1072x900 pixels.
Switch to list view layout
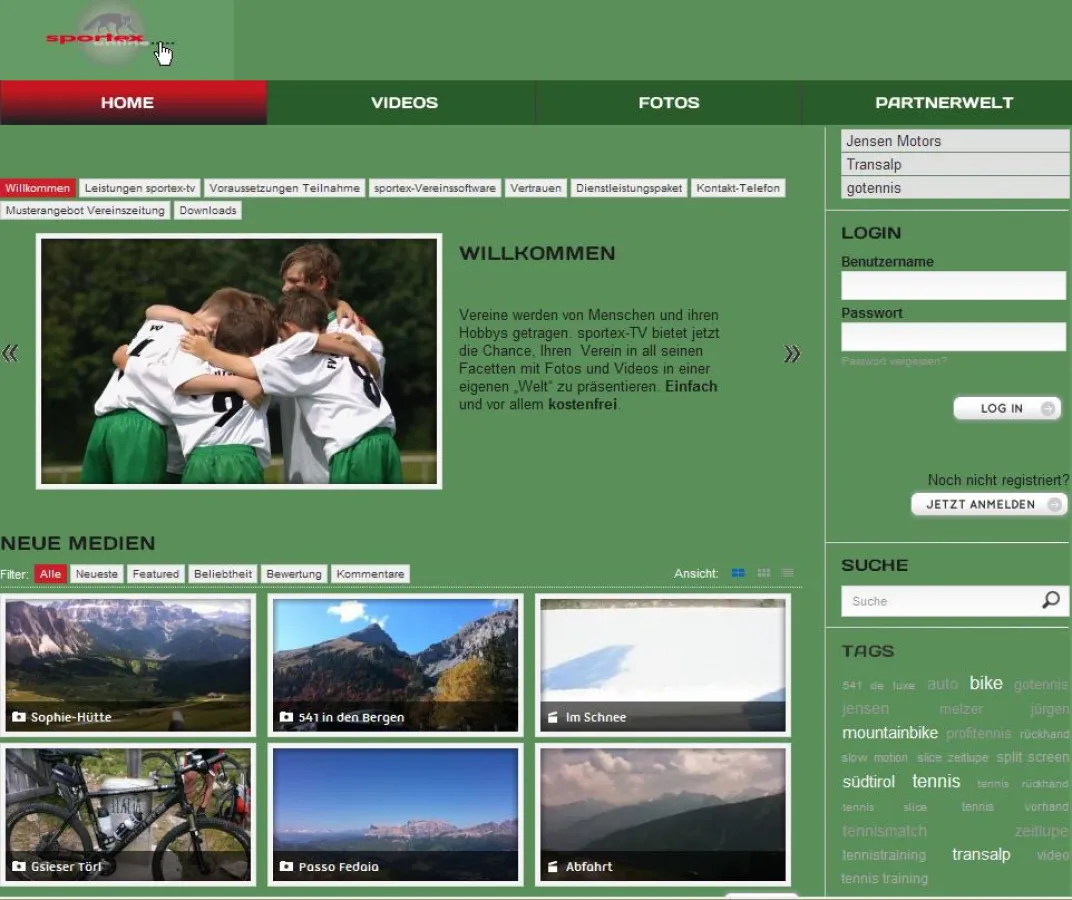click(788, 573)
